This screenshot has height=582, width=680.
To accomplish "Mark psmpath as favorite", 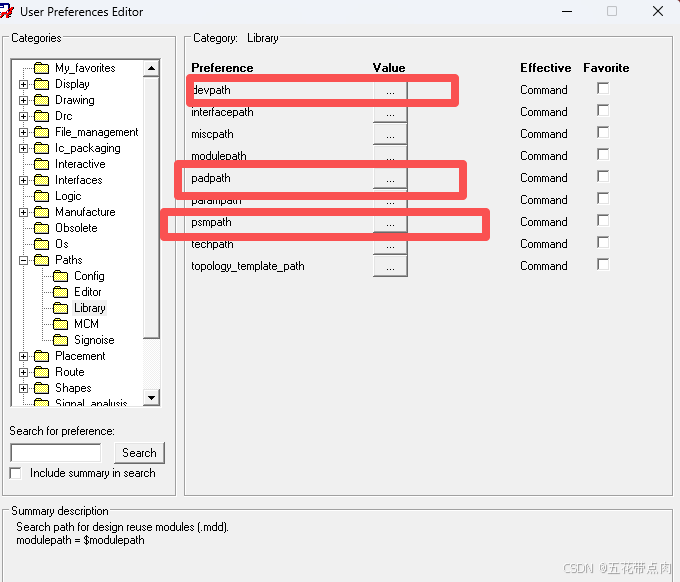I will [603, 220].
